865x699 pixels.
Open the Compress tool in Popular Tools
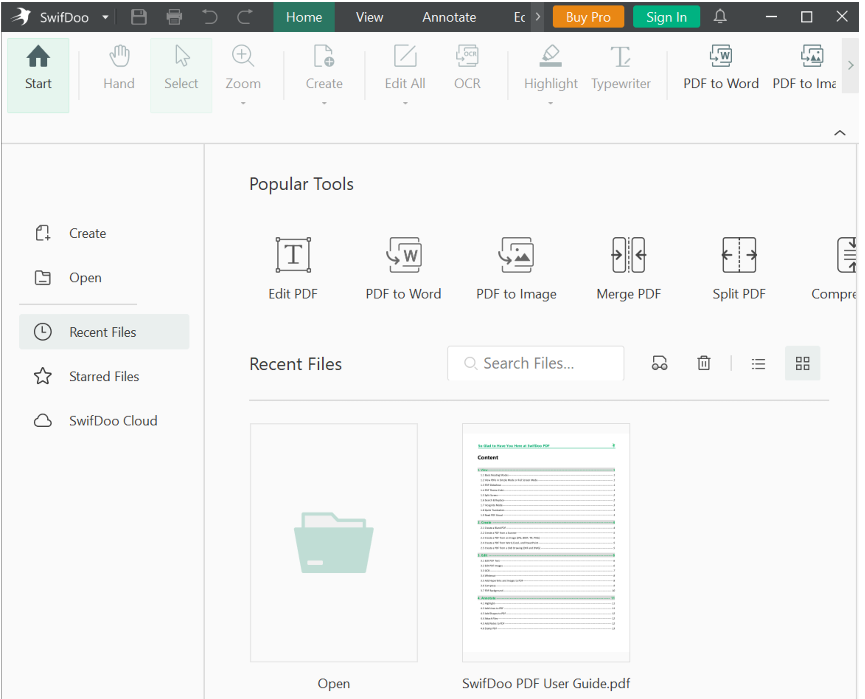834,269
